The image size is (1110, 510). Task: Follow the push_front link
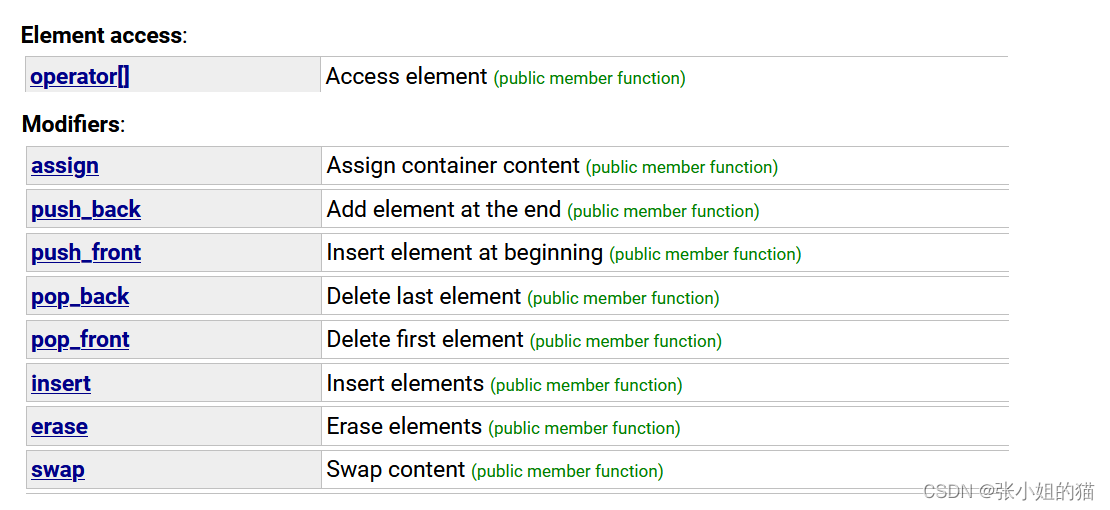click(86, 253)
